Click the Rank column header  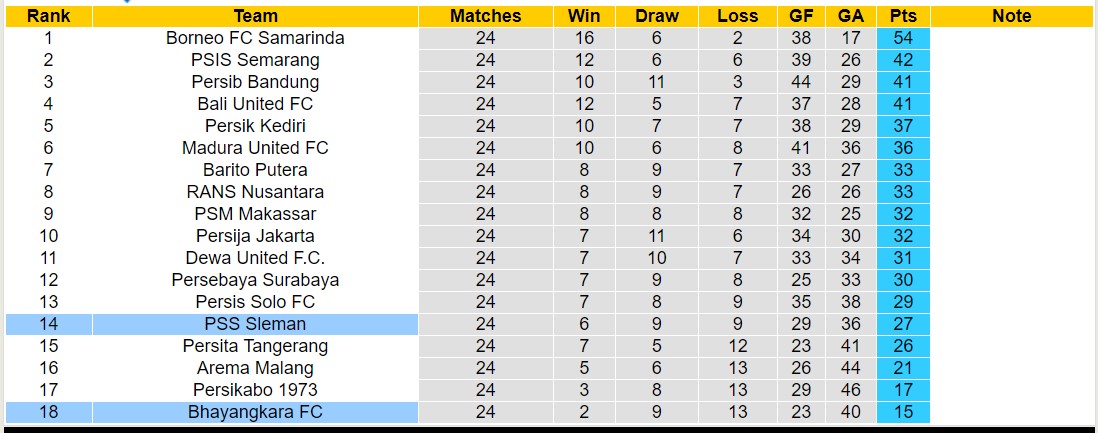48,16
